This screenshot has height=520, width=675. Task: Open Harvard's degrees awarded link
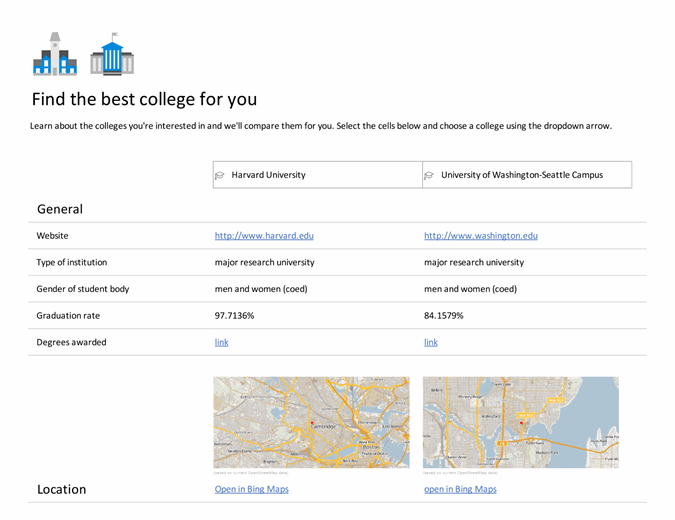tap(221, 342)
